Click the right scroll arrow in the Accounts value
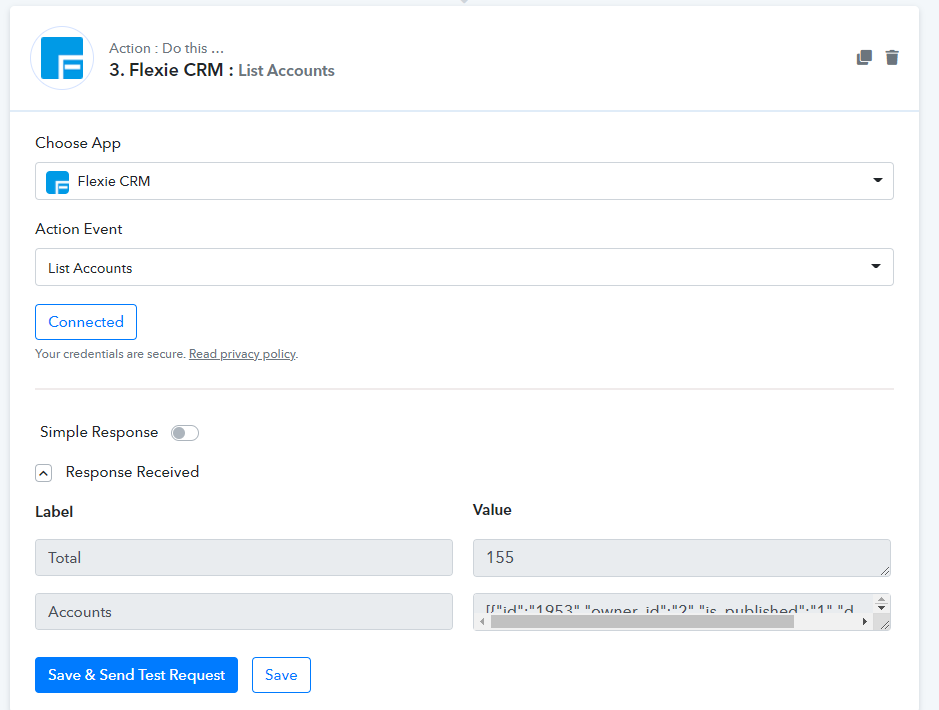 [865, 622]
